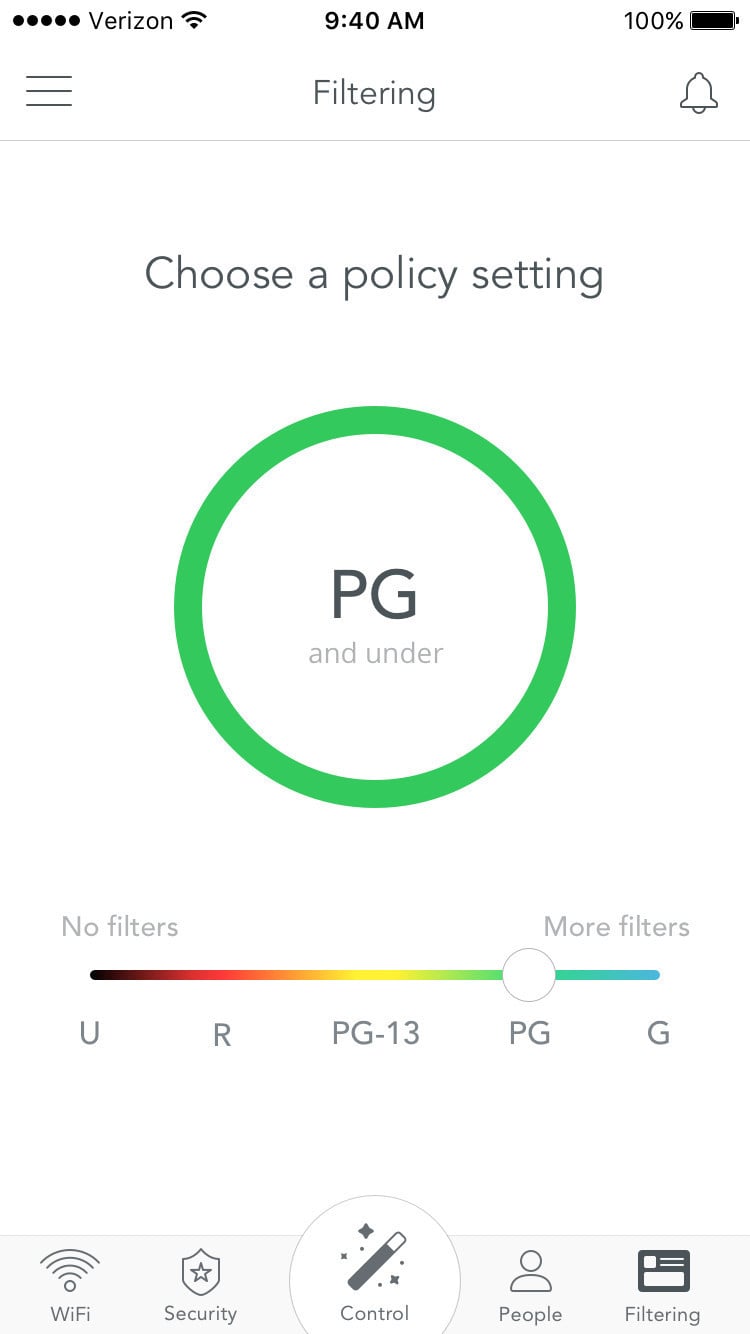Tap the No filters label
The height and width of the screenshot is (1334, 750).
coord(120,926)
